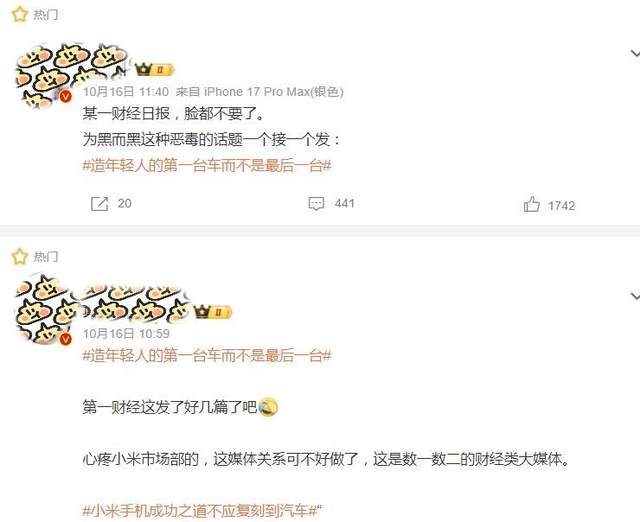
Task: Open comments icon showing 441
Action: (316, 204)
